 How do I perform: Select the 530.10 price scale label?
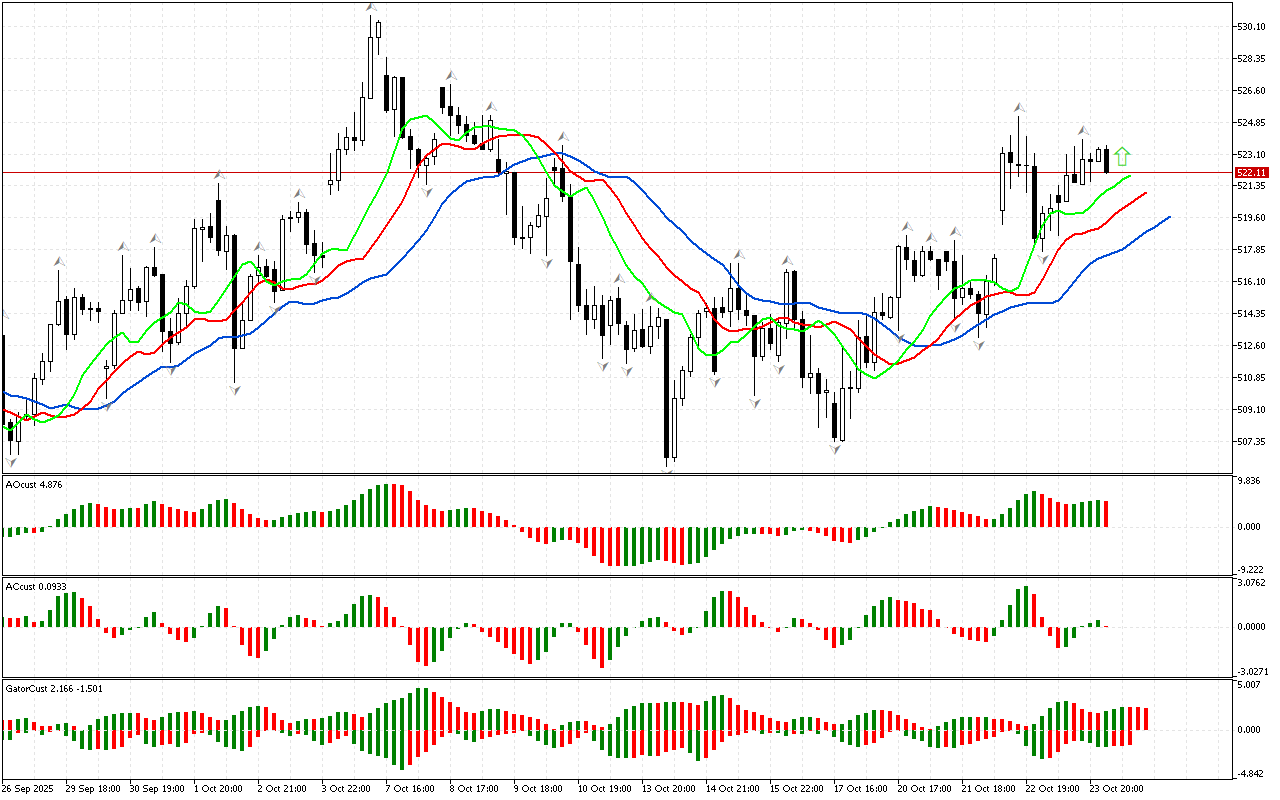click(1254, 26)
